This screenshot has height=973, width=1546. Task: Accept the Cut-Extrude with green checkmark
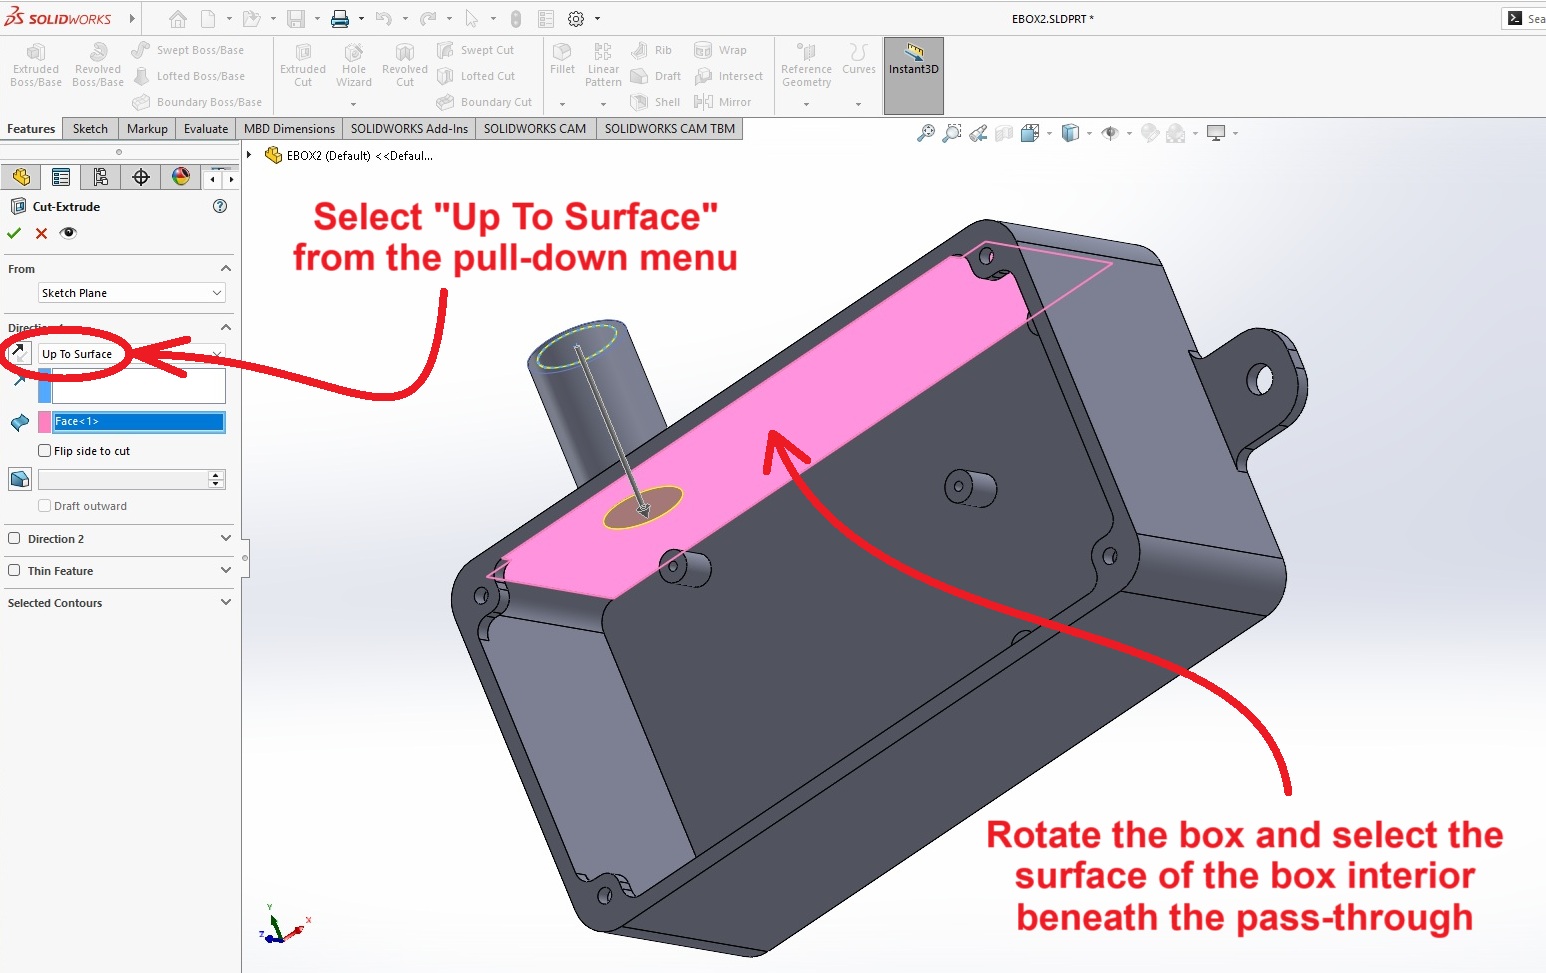coord(14,233)
